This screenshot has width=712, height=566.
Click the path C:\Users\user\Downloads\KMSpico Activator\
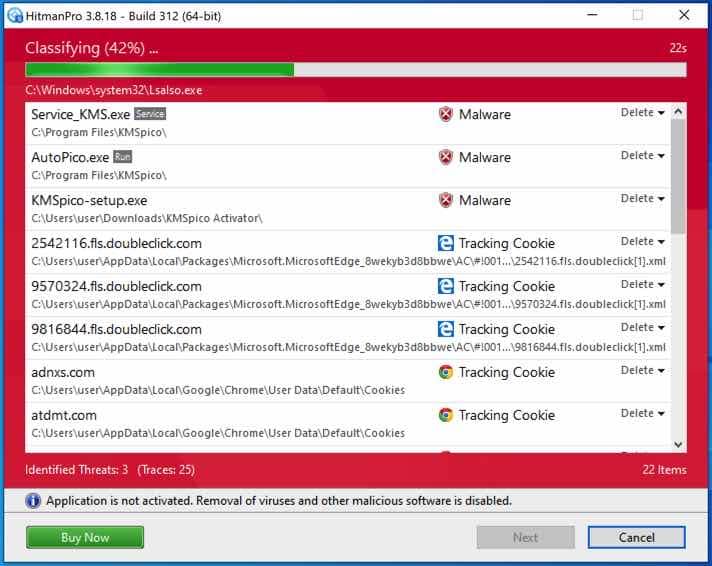147,218
